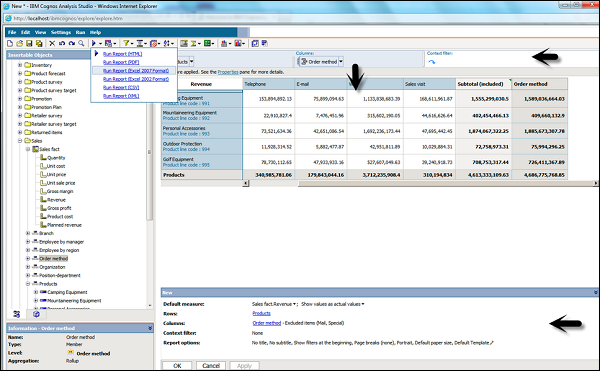
Task: Click the Properties link in info bar
Action: 228,72
